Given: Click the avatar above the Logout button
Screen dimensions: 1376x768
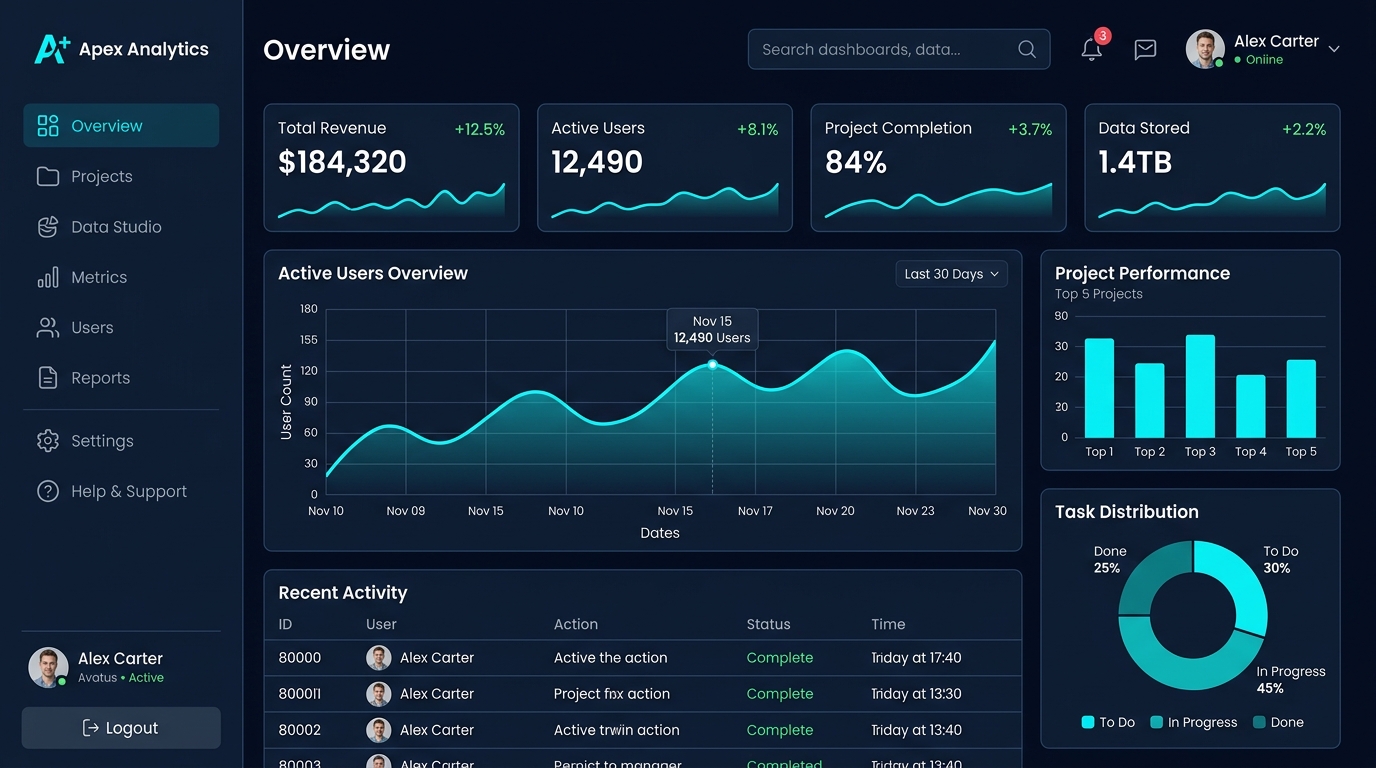Looking at the screenshot, I should [x=48, y=667].
